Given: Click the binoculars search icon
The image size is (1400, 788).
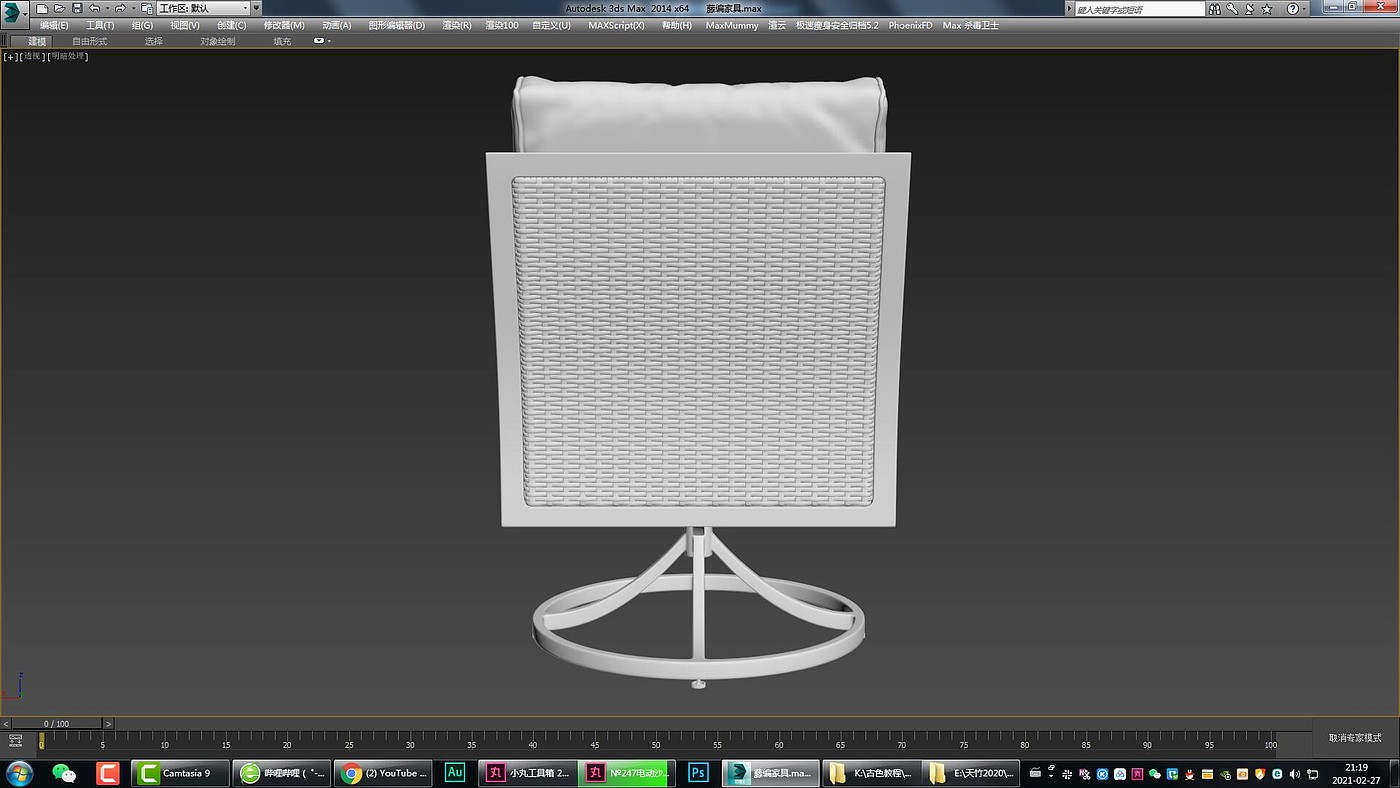Looking at the screenshot, I should (1214, 8).
